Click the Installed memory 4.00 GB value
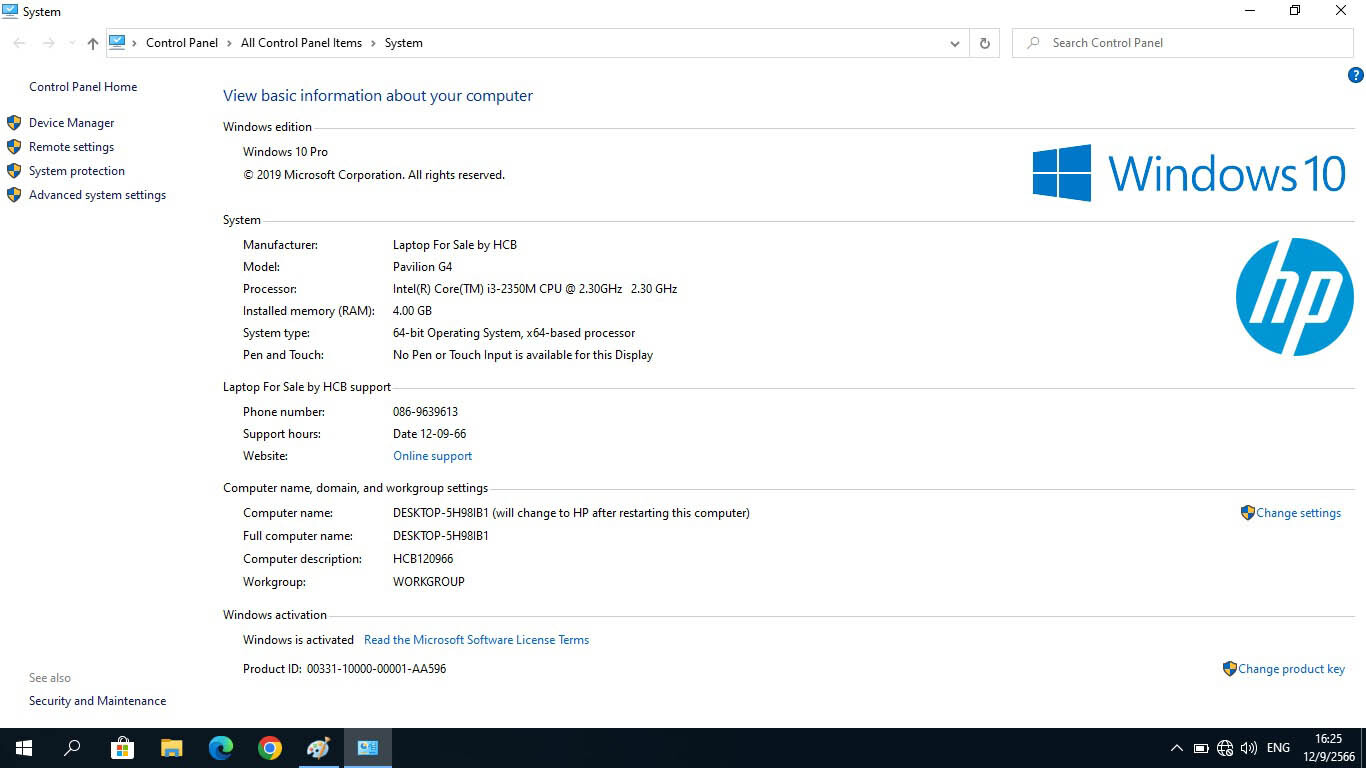 pyautogui.click(x=412, y=311)
